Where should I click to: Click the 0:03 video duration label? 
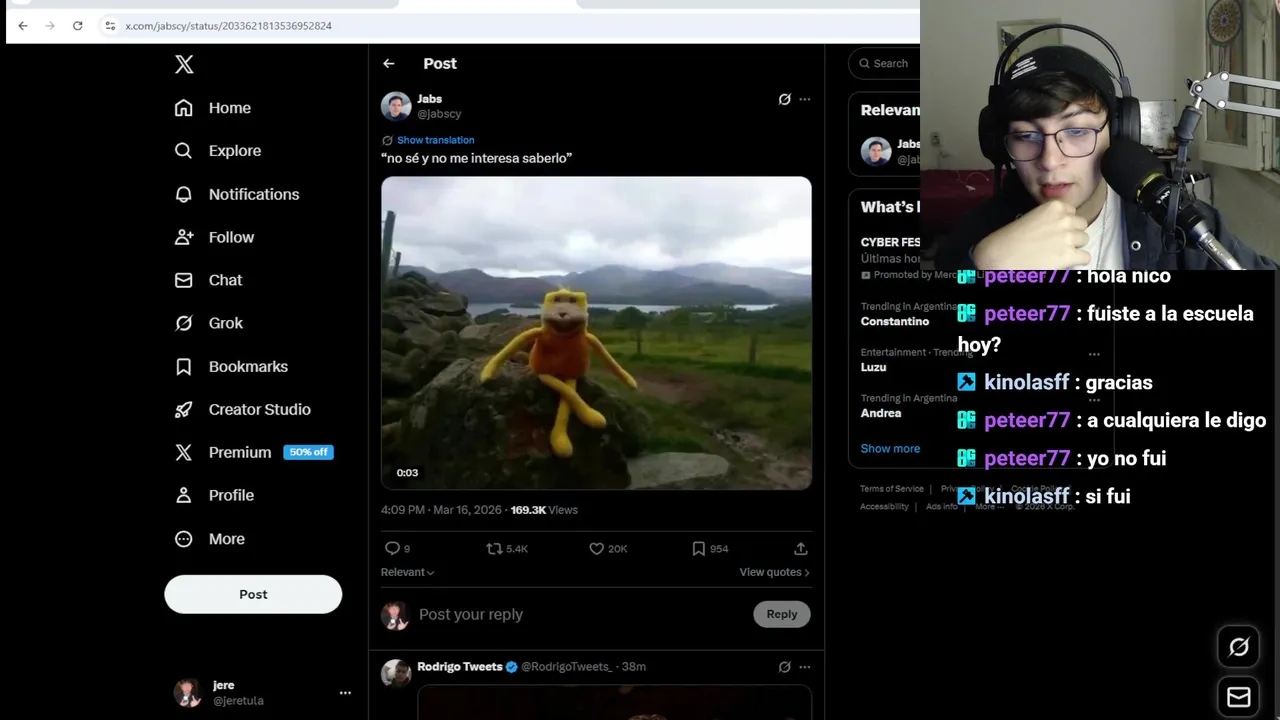[407, 473]
